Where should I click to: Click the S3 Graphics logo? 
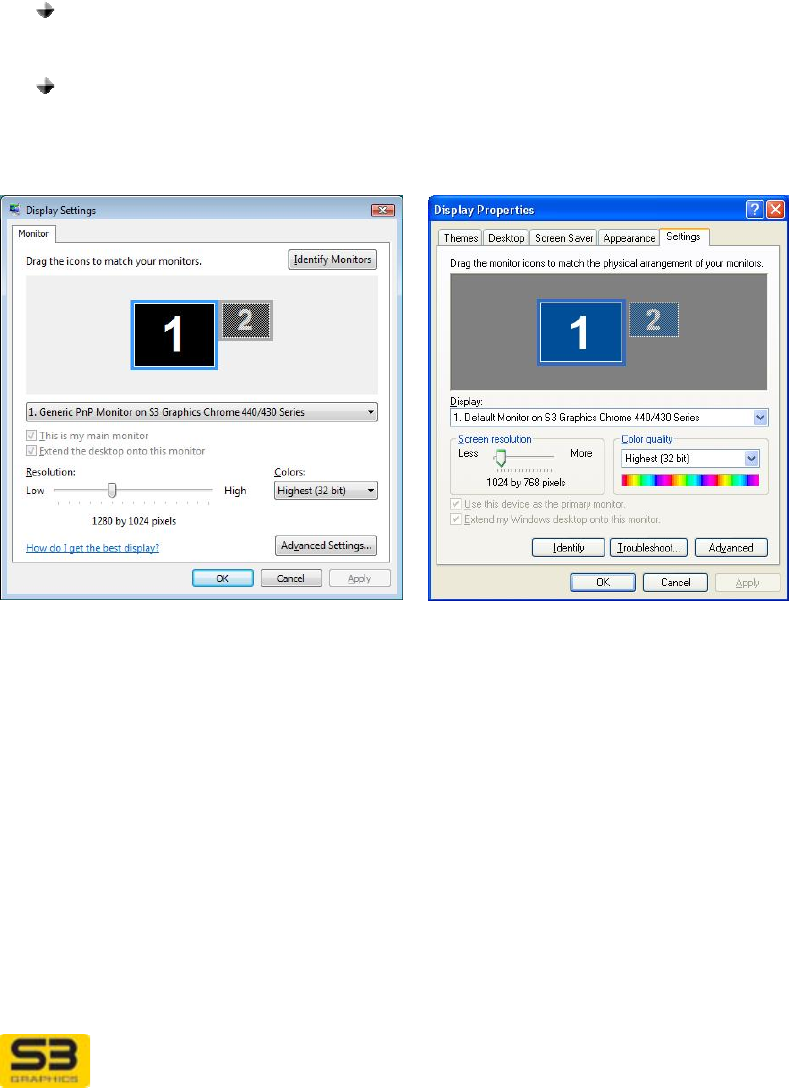tap(45, 1060)
